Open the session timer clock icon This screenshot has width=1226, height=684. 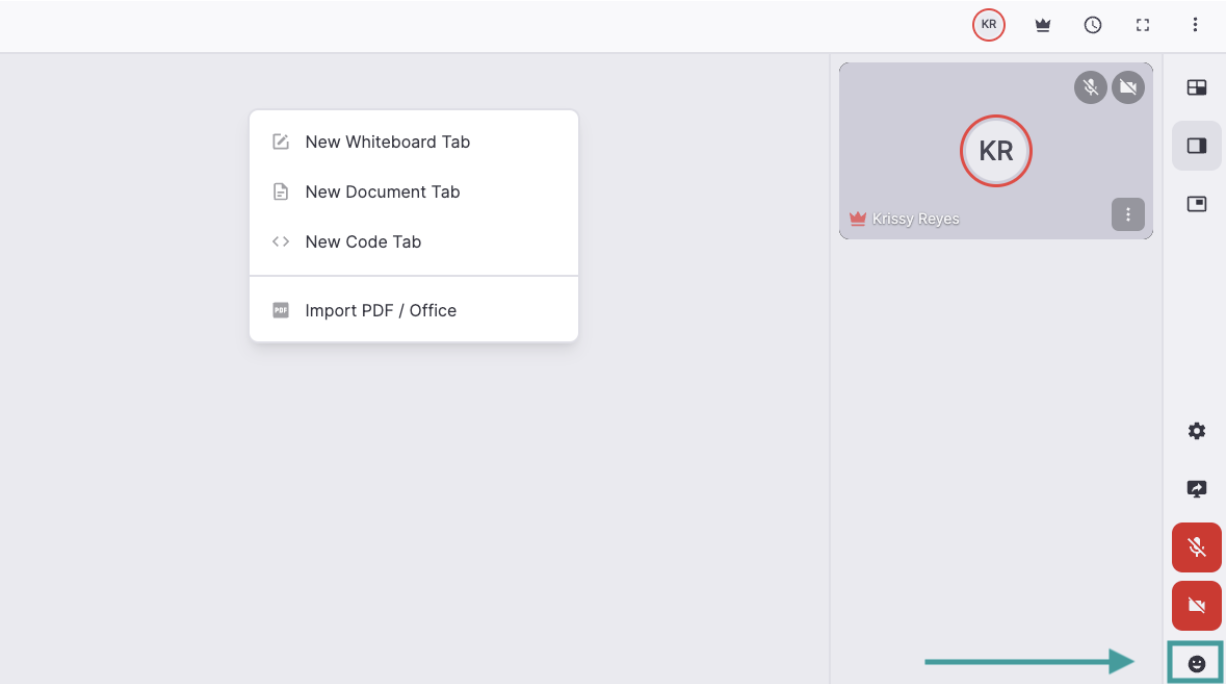[x=1093, y=26]
